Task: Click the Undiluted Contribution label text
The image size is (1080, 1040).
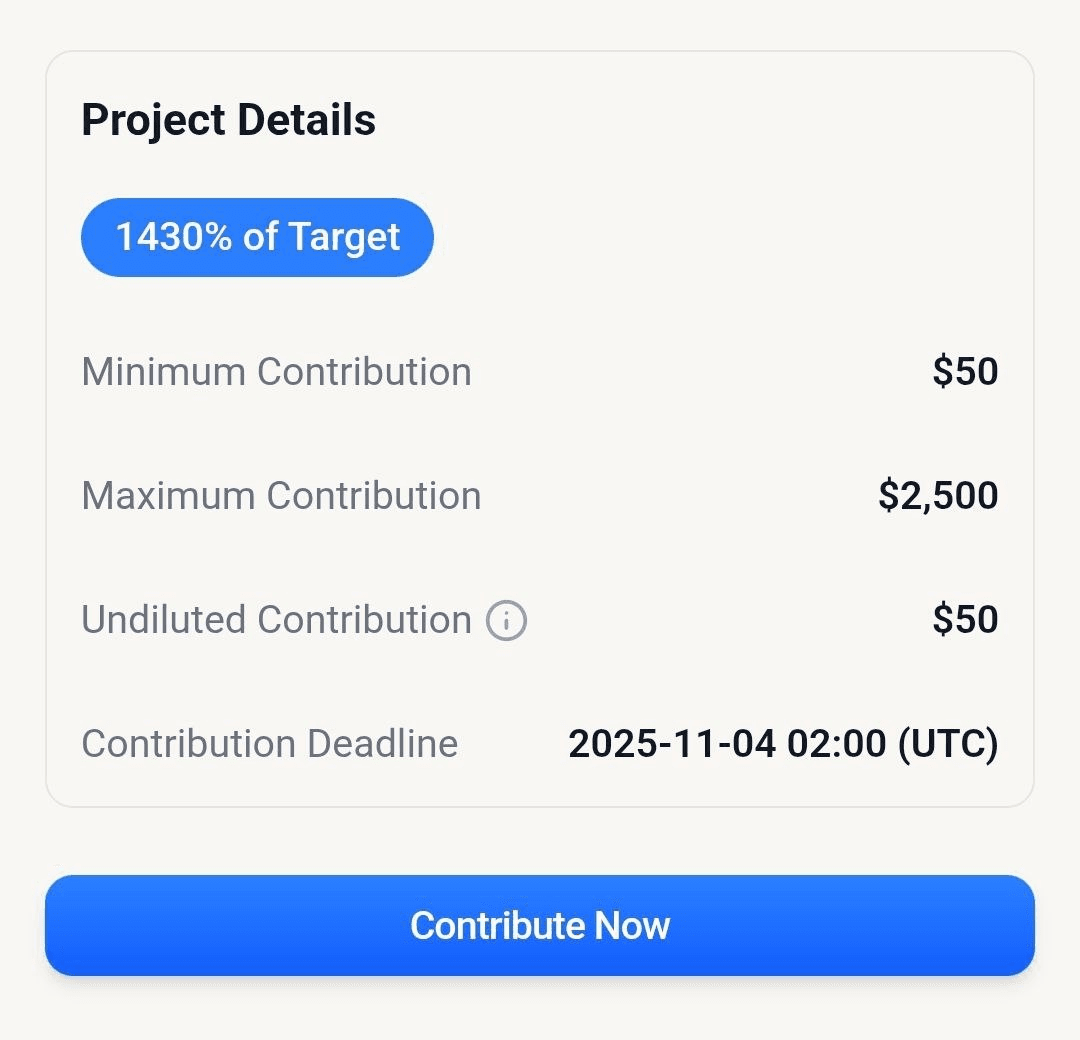Action: point(276,620)
